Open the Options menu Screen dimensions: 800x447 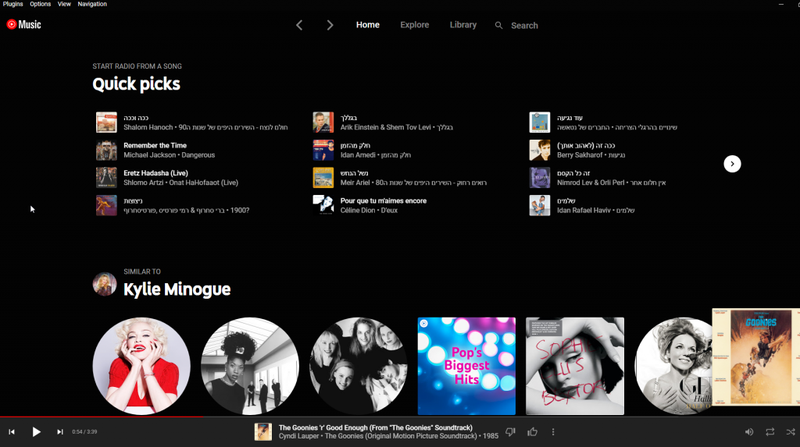(x=40, y=4)
